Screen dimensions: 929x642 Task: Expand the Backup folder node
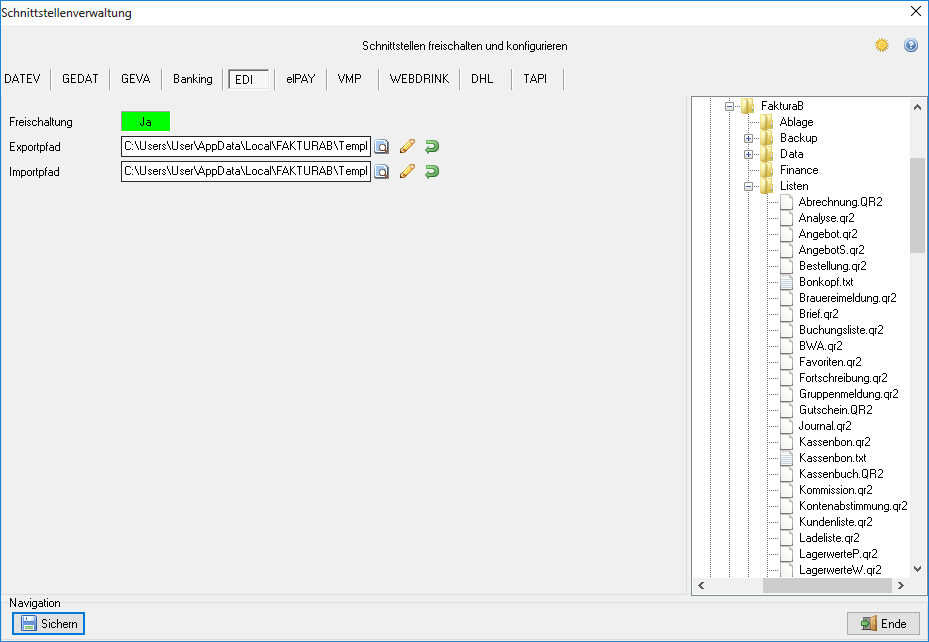point(748,139)
